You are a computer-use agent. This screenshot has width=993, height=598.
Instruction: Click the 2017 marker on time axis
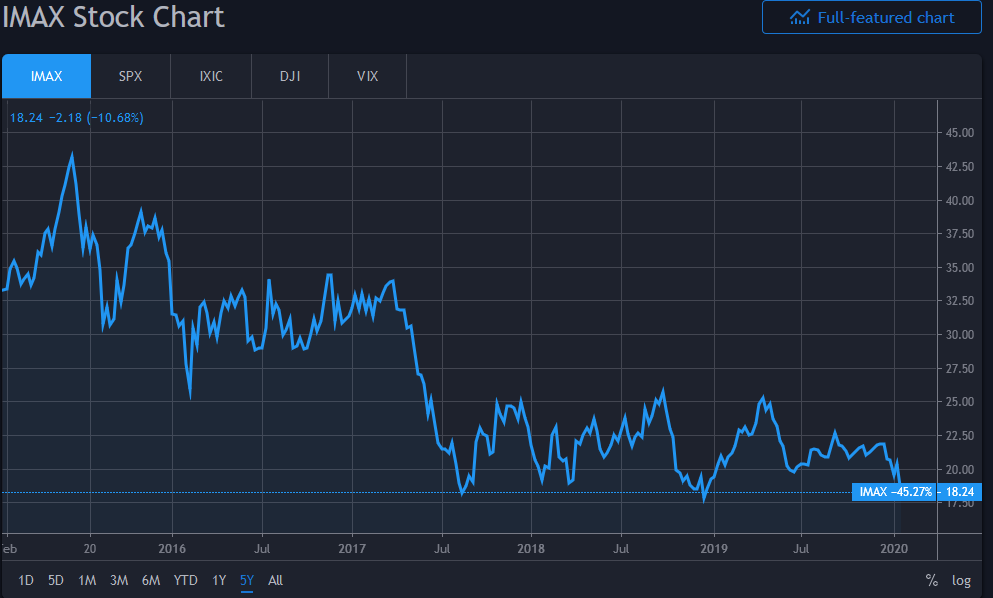pos(352,548)
